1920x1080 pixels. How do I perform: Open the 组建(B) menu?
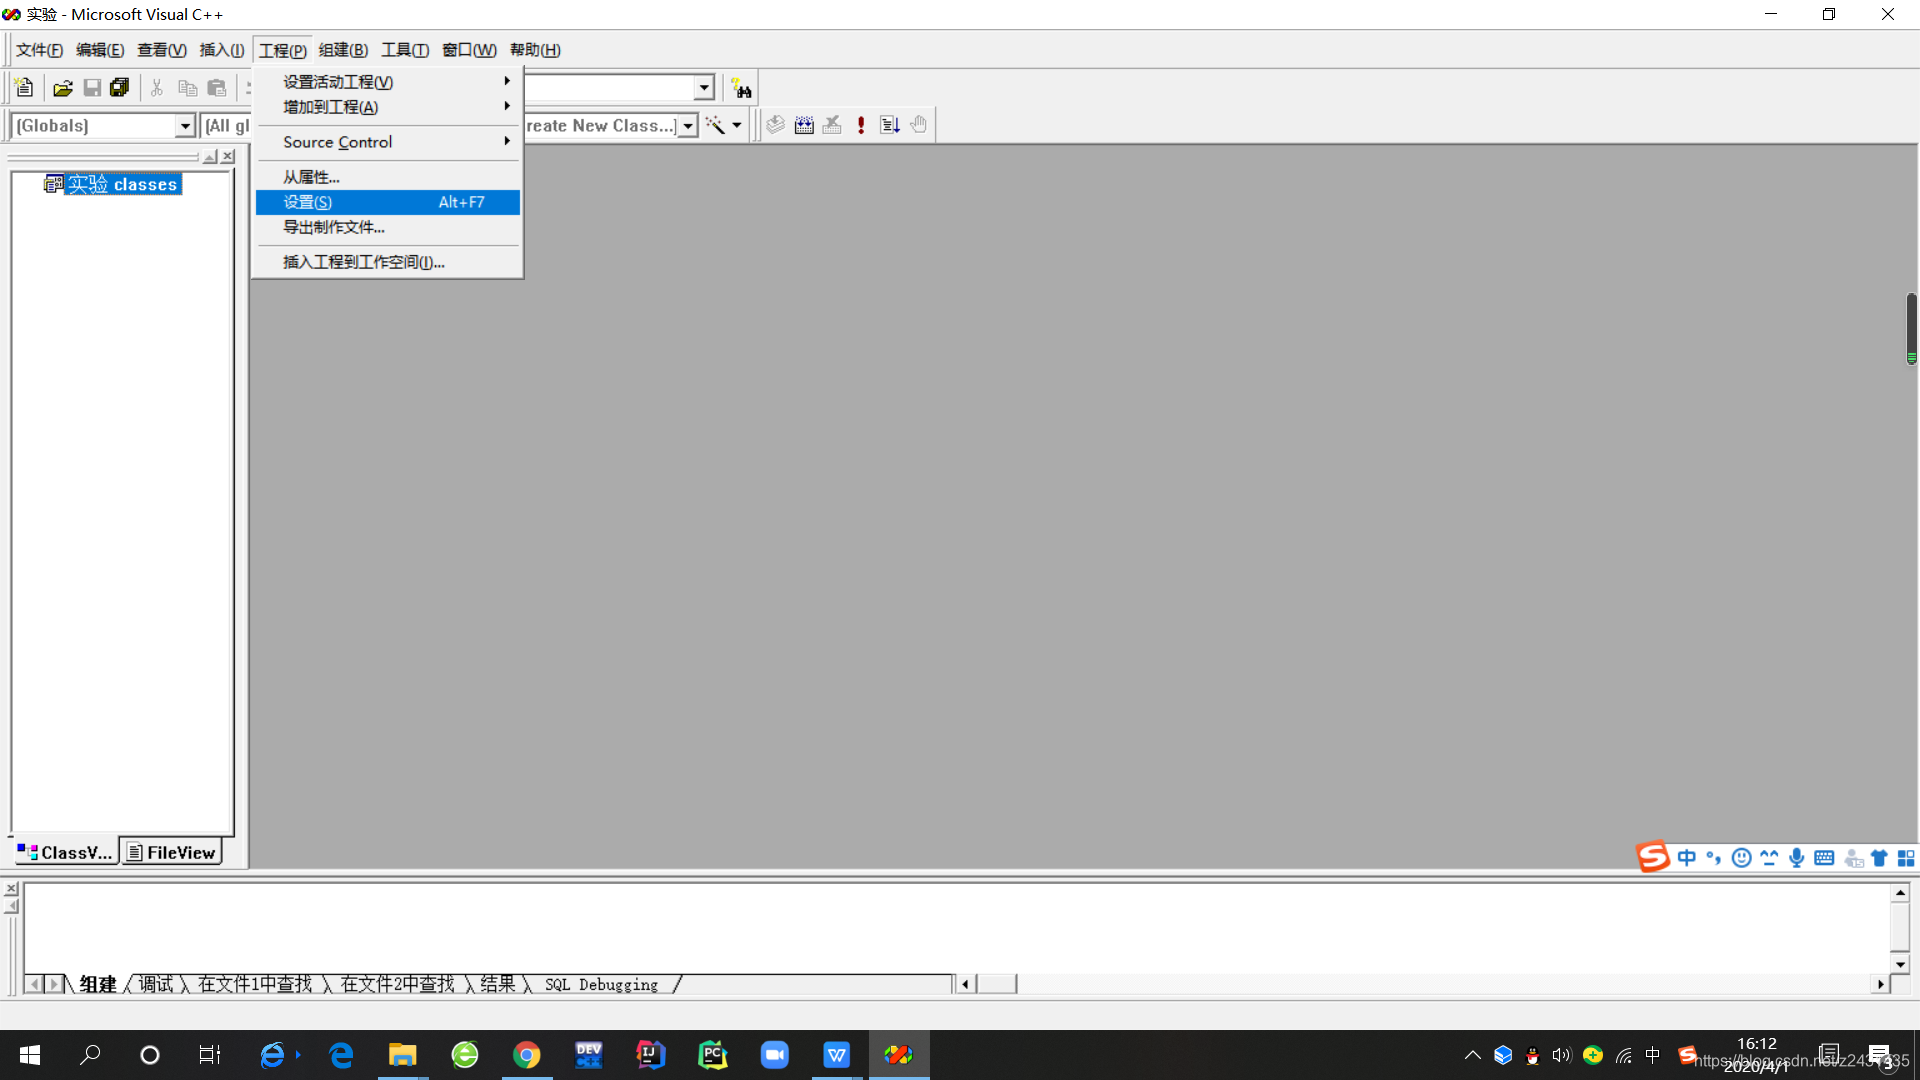click(343, 50)
